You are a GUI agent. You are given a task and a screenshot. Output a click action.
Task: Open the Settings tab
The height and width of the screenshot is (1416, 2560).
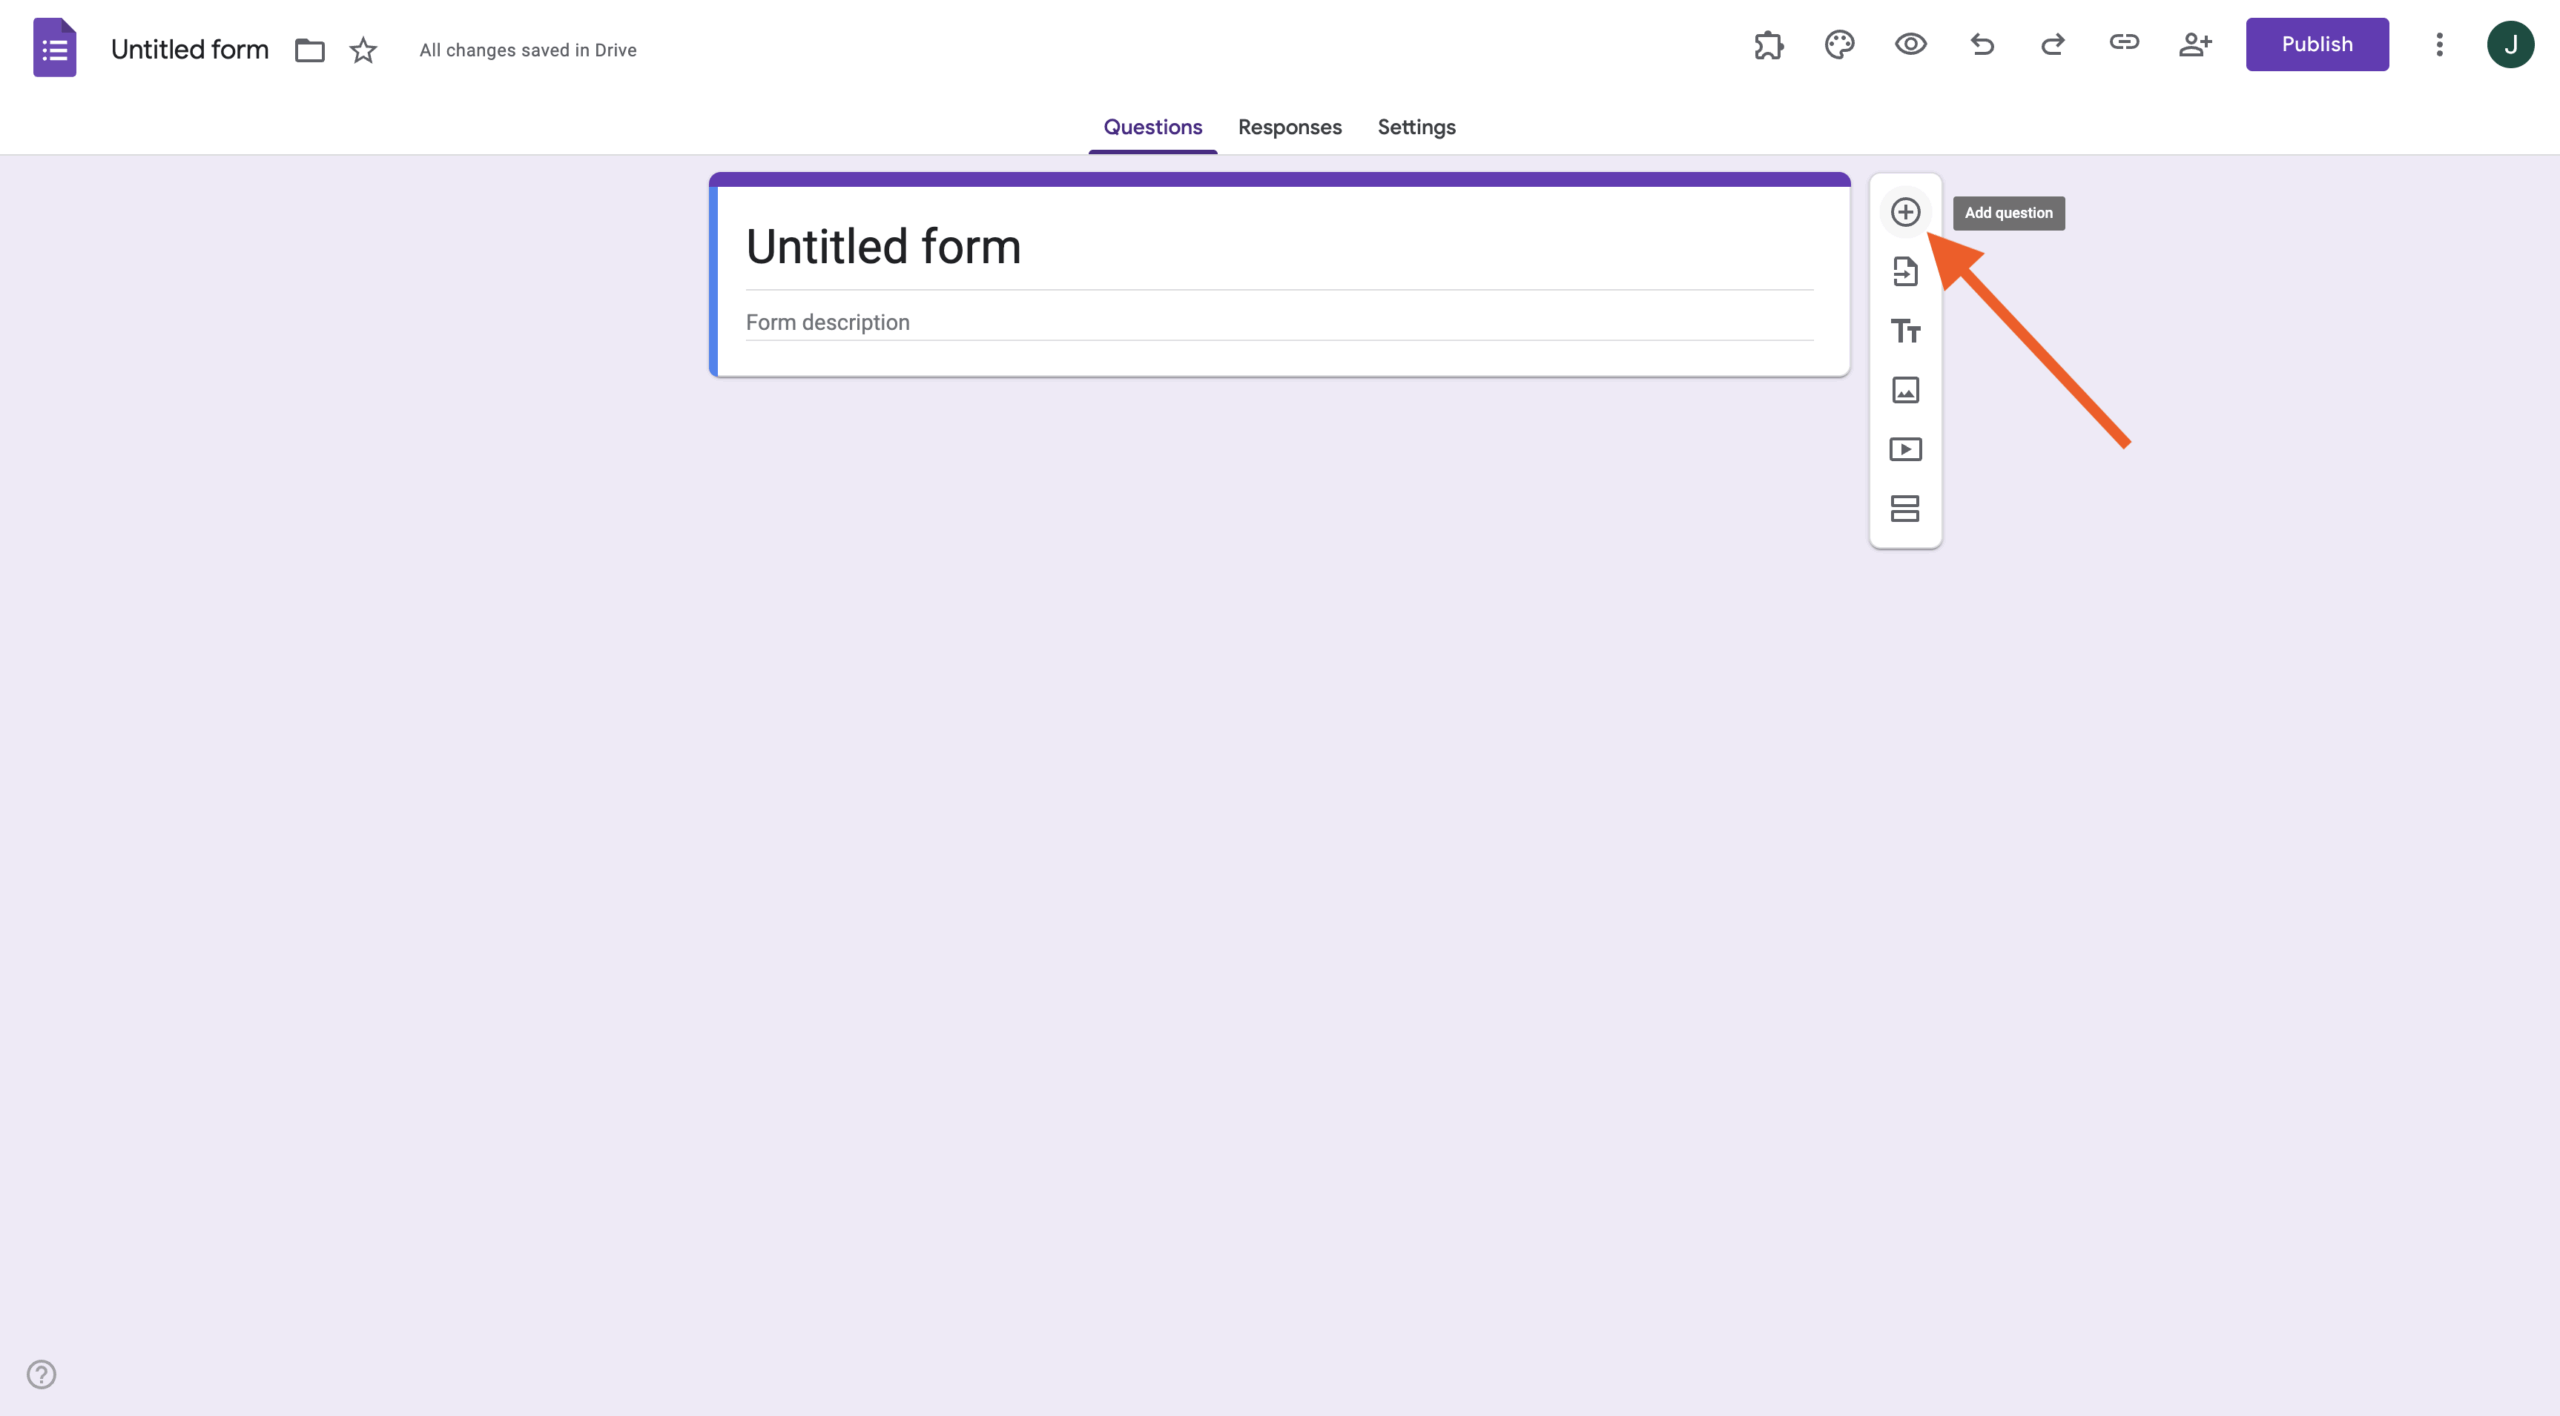click(x=1415, y=127)
